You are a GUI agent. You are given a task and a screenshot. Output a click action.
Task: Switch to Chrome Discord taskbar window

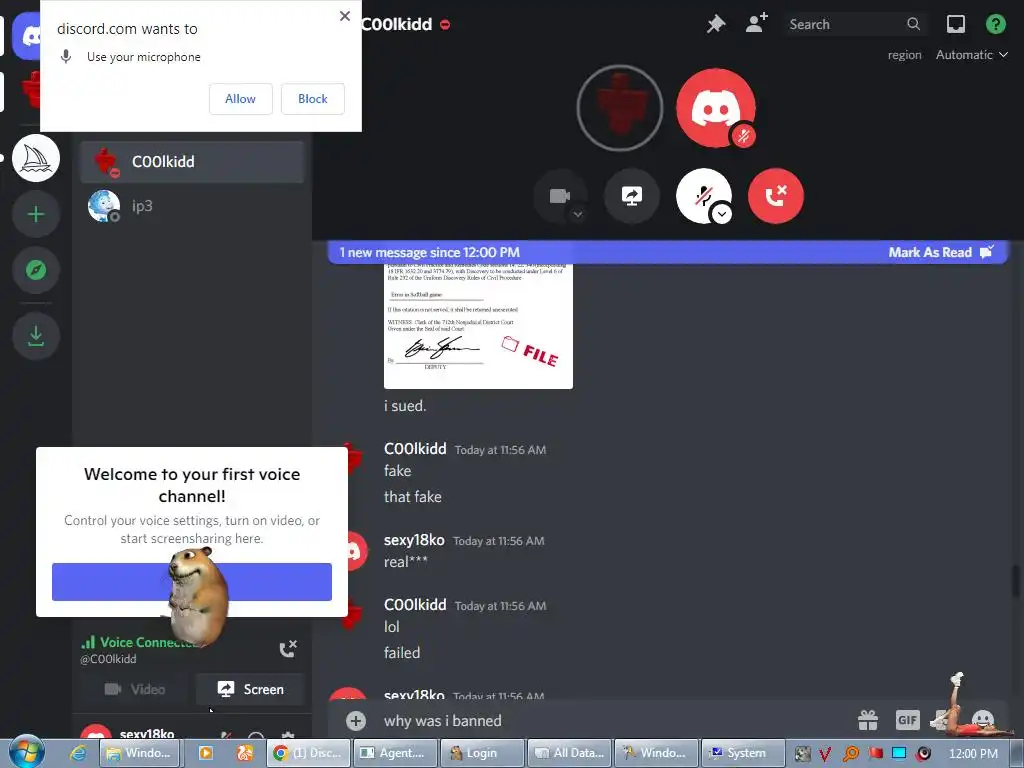tap(308, 754)
